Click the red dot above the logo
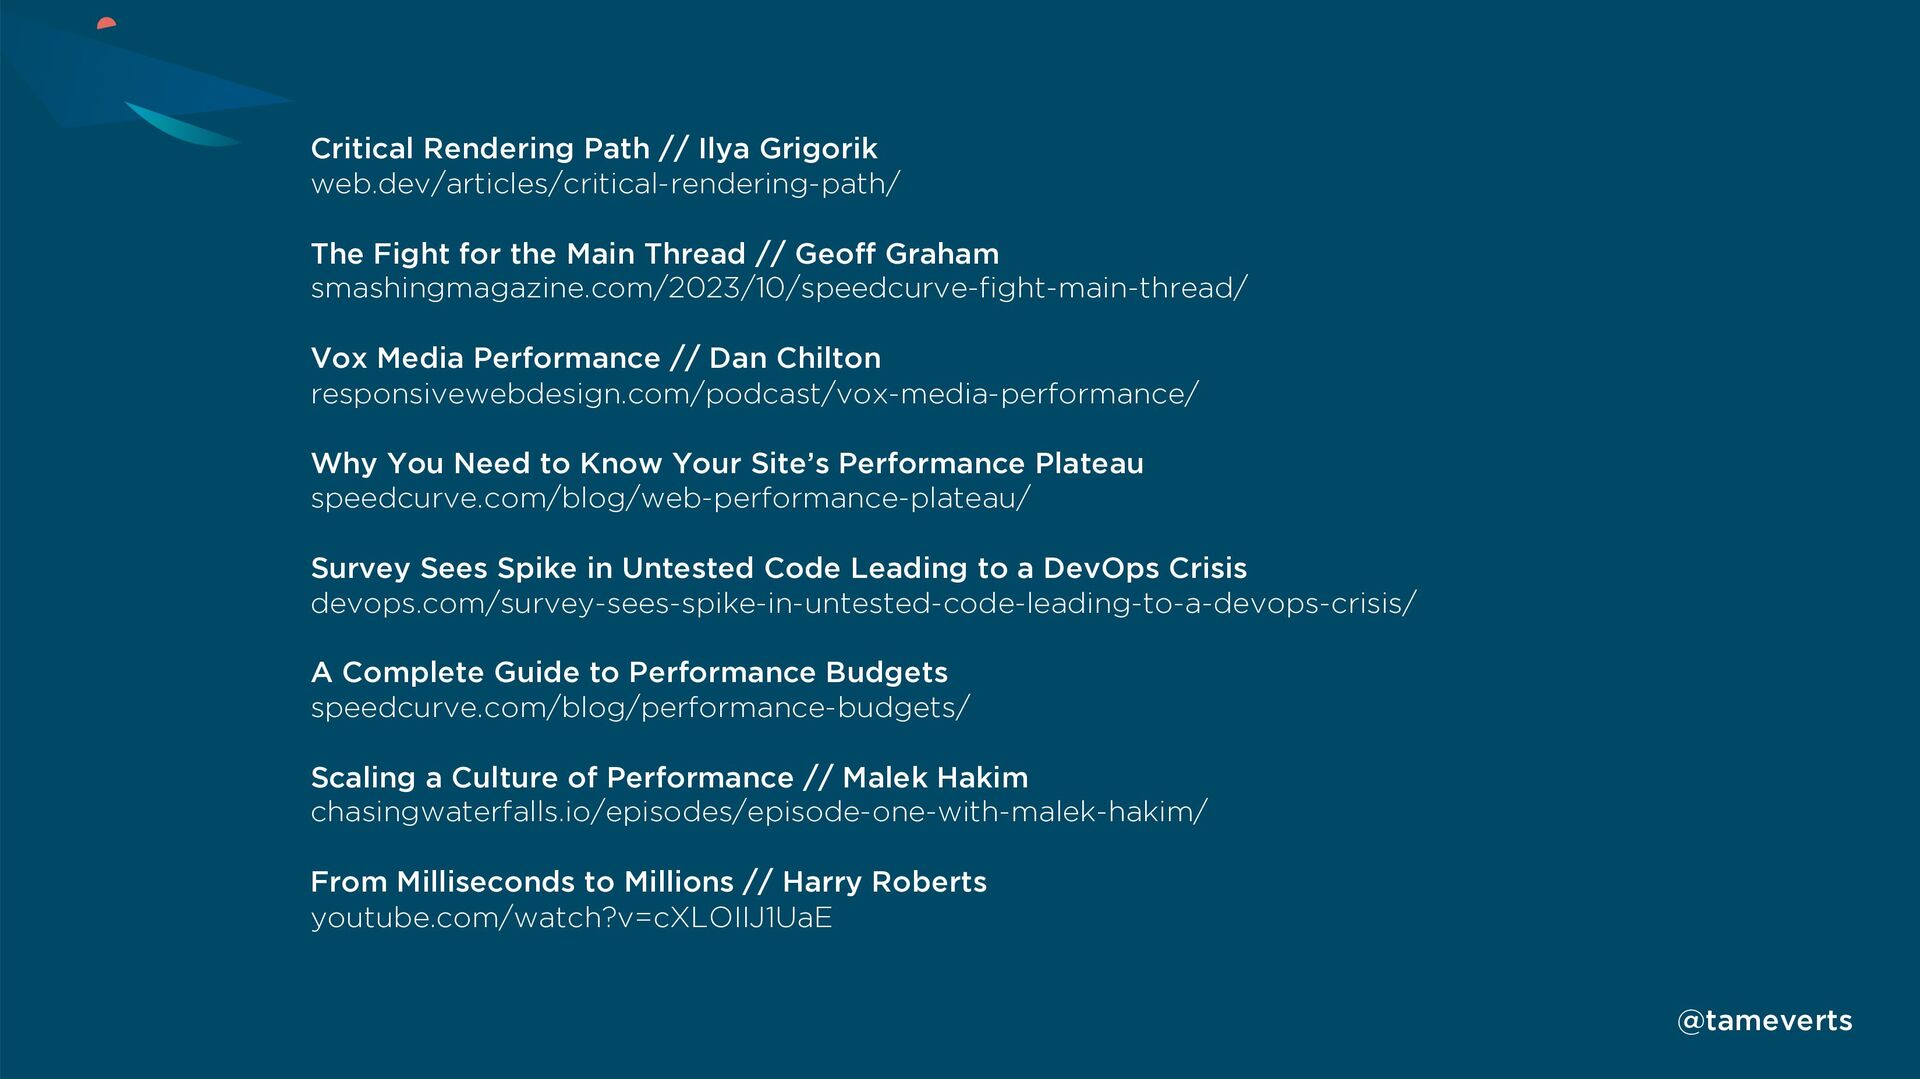 point(106,23)
